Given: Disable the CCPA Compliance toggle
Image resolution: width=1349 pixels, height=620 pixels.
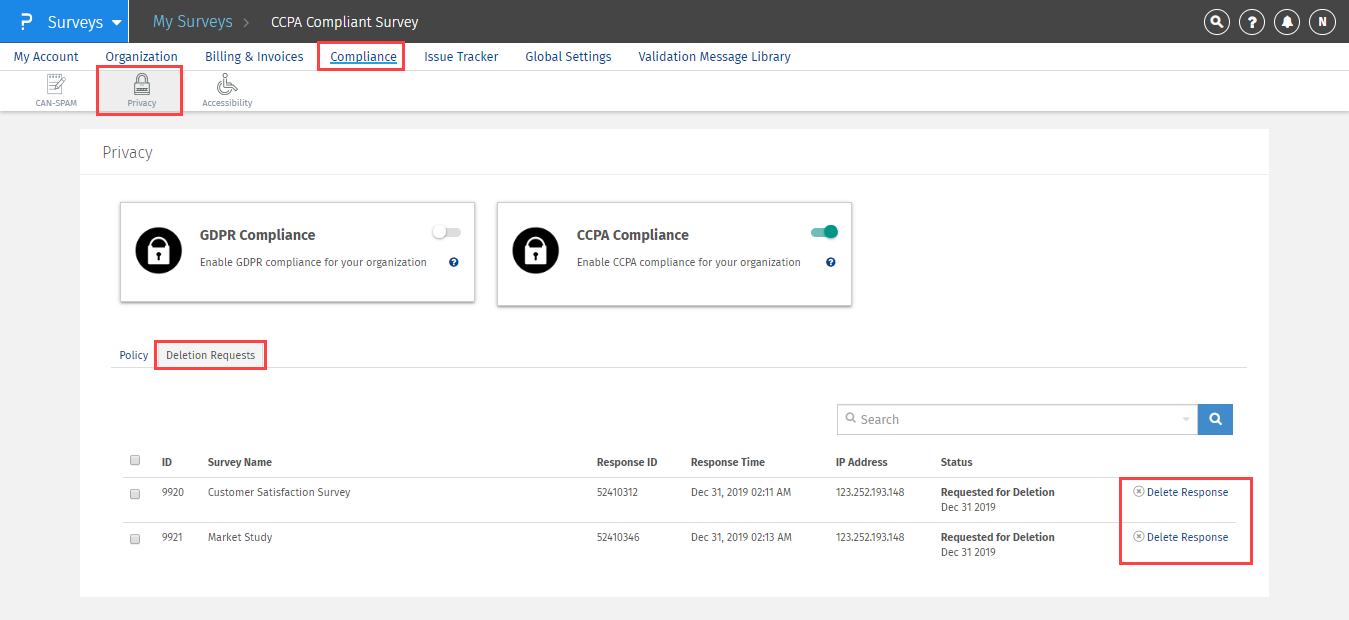Looking at the screenshot, I should [824, 232].
